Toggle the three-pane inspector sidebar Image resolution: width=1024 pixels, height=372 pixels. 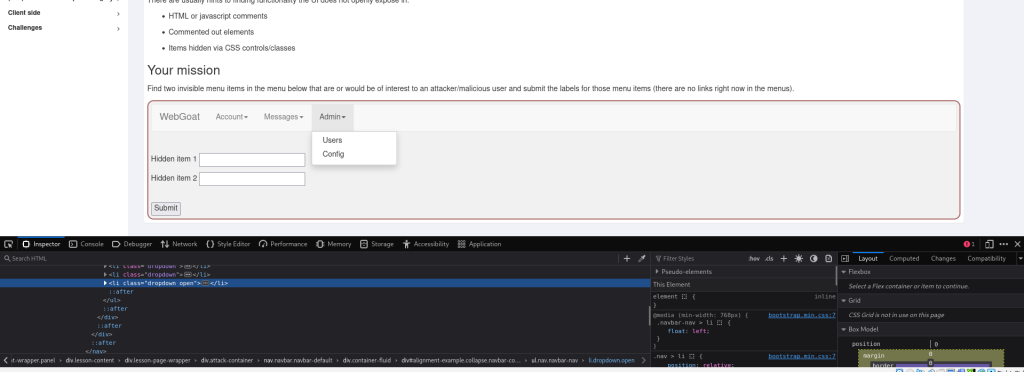coord(845,258)
